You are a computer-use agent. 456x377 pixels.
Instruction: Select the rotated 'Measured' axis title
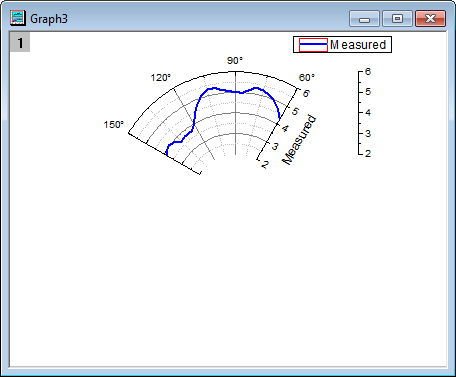[x=299, y=140]
